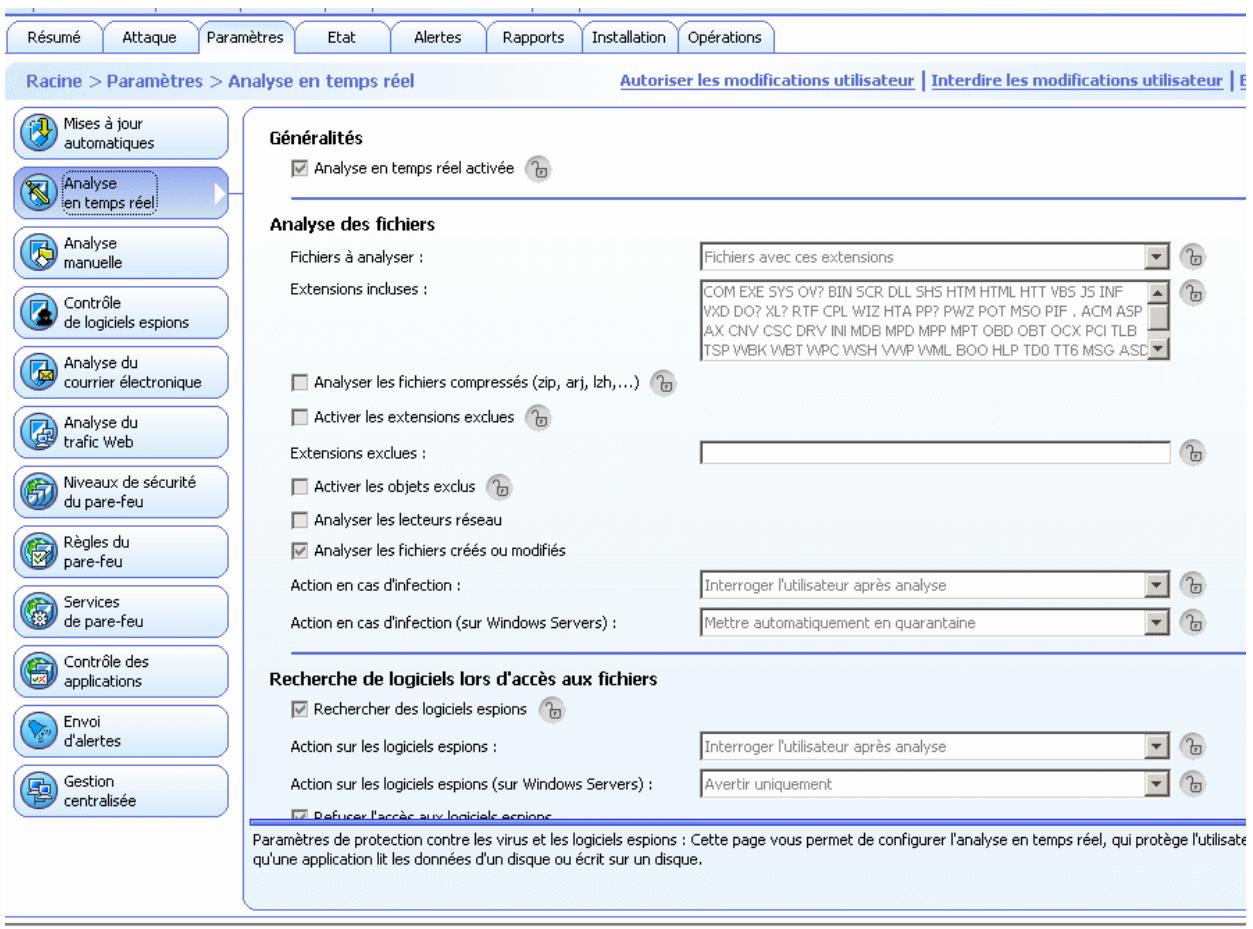Viewport: 1253px width, 929px height.
Task: Open Analyse manuelle sidebar icon
Action: pyautogui.click(x=39, y=254)
